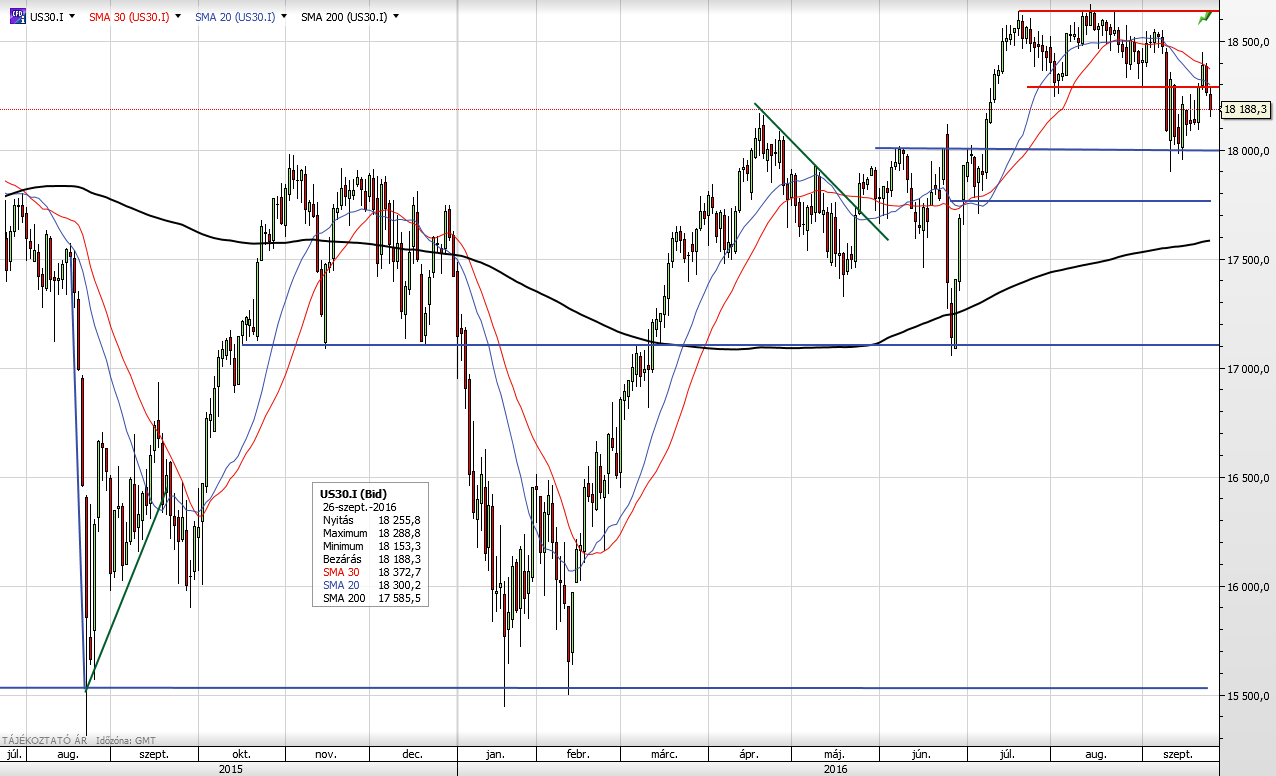This screenshot has height=776, width=1276.
Task: Click the green lightning trade icon
Action: (x=1205, y=17)
